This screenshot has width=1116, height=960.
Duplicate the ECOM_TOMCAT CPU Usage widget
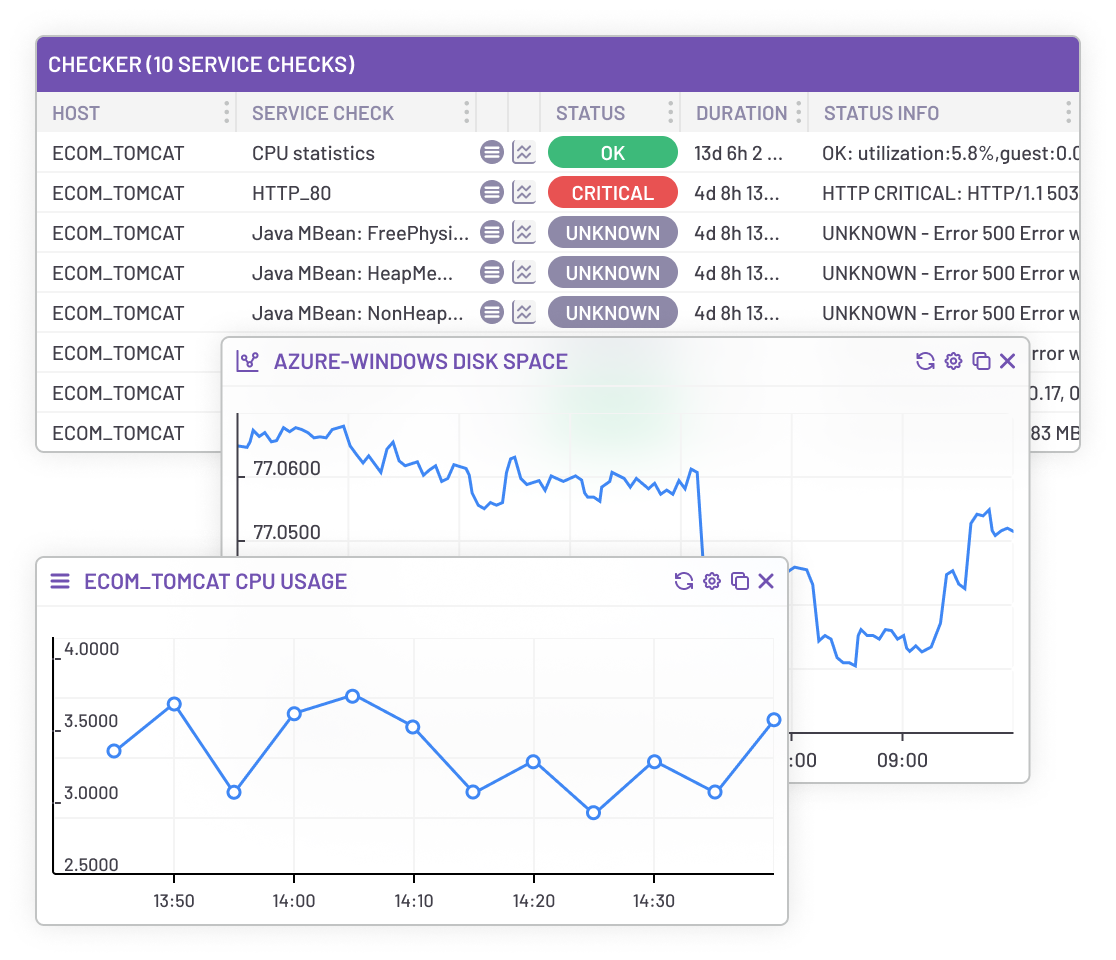click(x=739, y=581)
